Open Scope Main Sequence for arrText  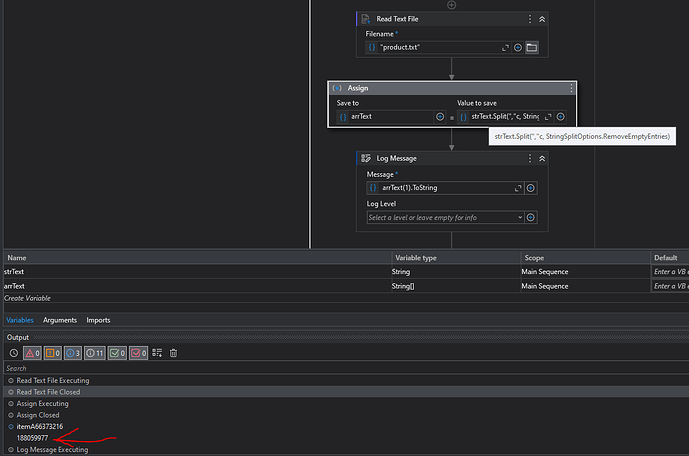pyautogui.click(x=585, y=286)
